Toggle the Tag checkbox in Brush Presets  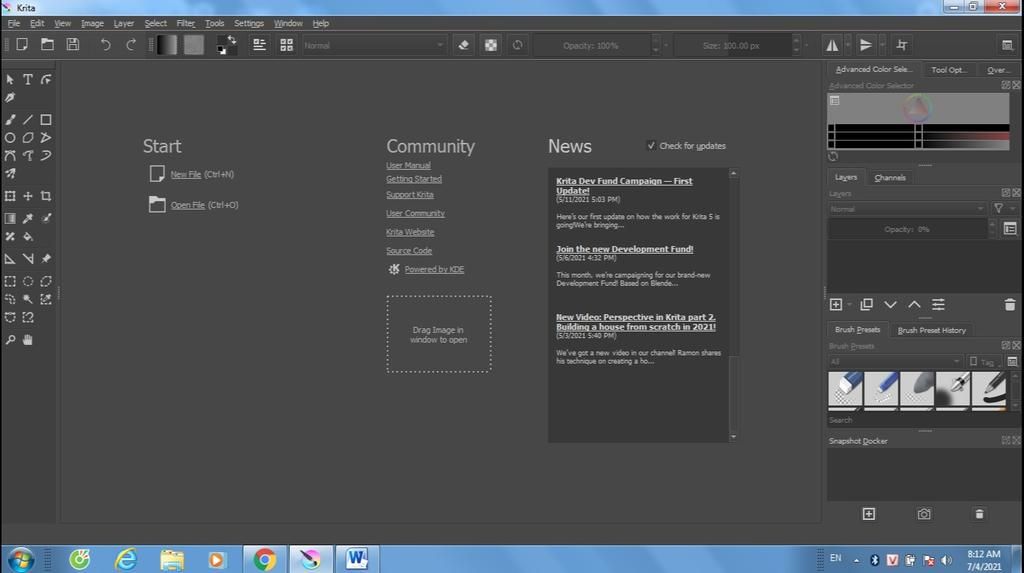[x=974, y=361]
